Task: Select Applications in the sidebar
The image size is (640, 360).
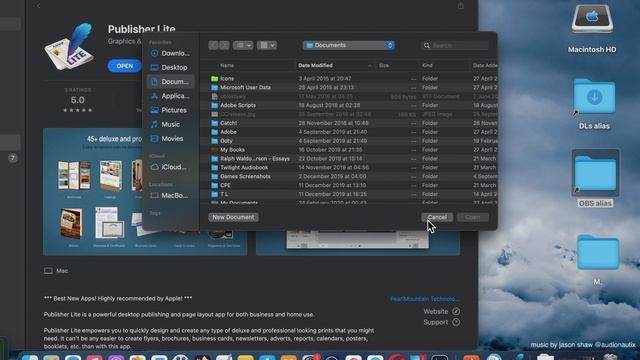Action: (x=170, y=96)
